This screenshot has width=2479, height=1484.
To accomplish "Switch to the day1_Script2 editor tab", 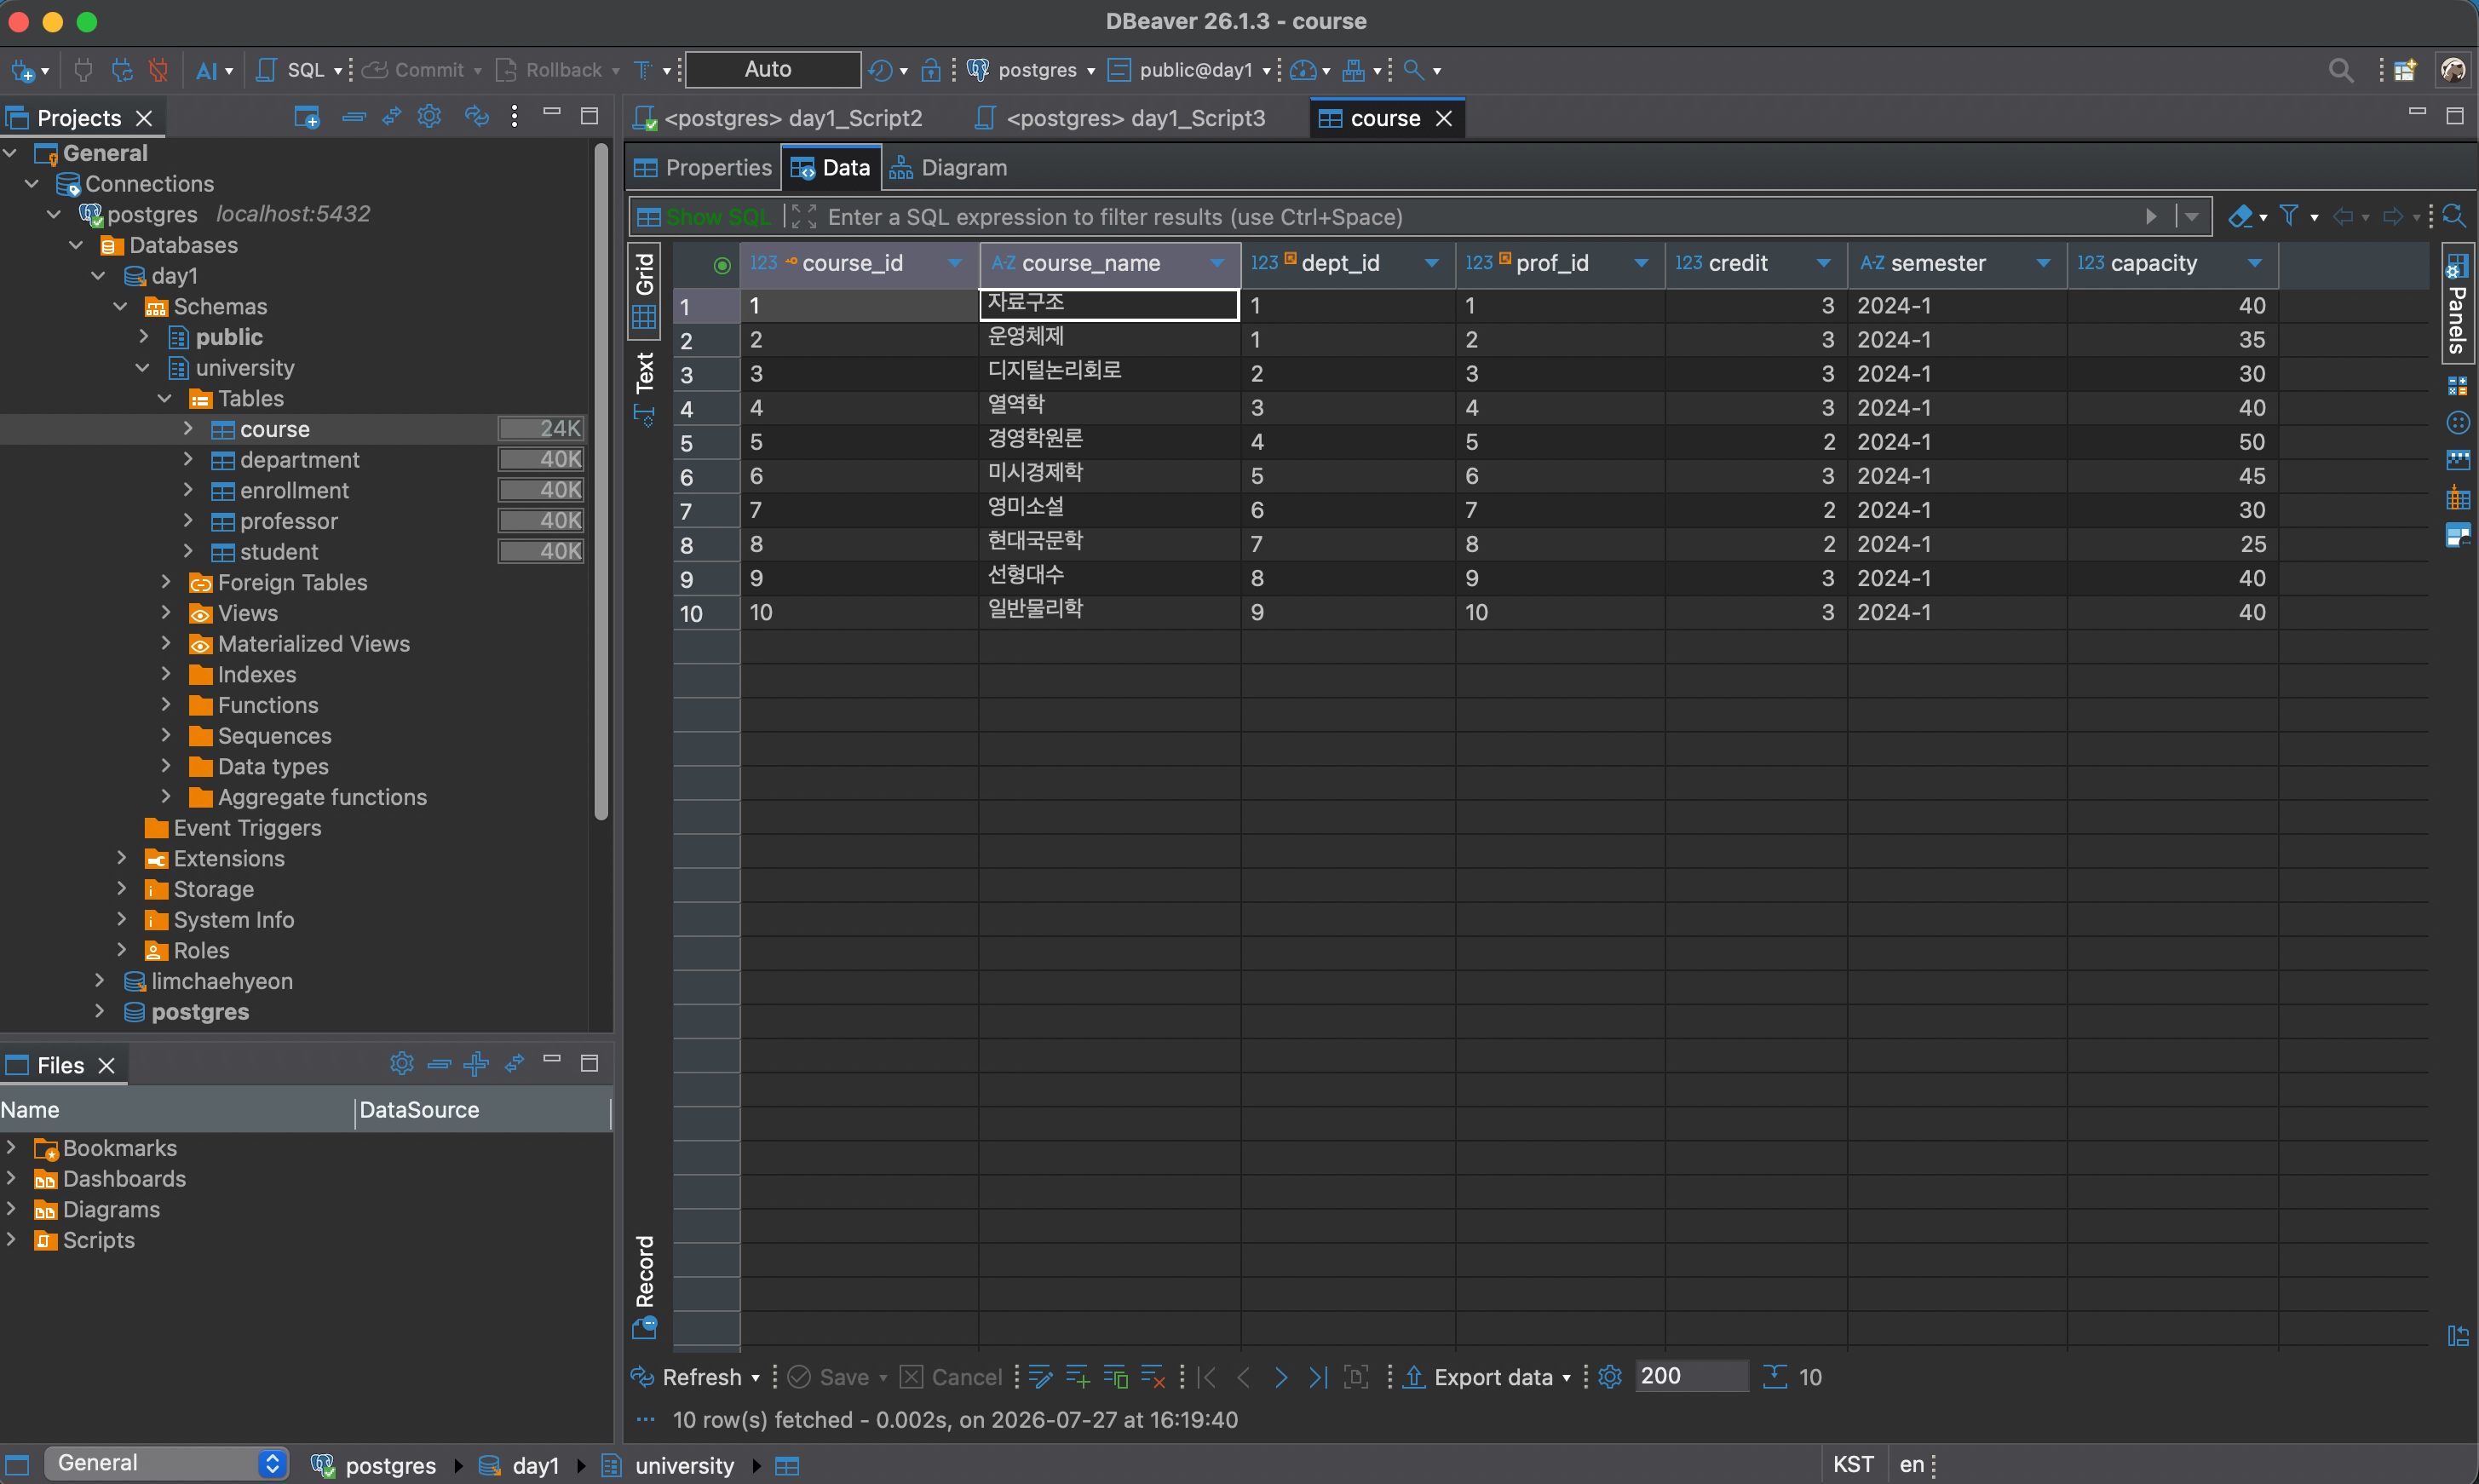I will point(780,118).
